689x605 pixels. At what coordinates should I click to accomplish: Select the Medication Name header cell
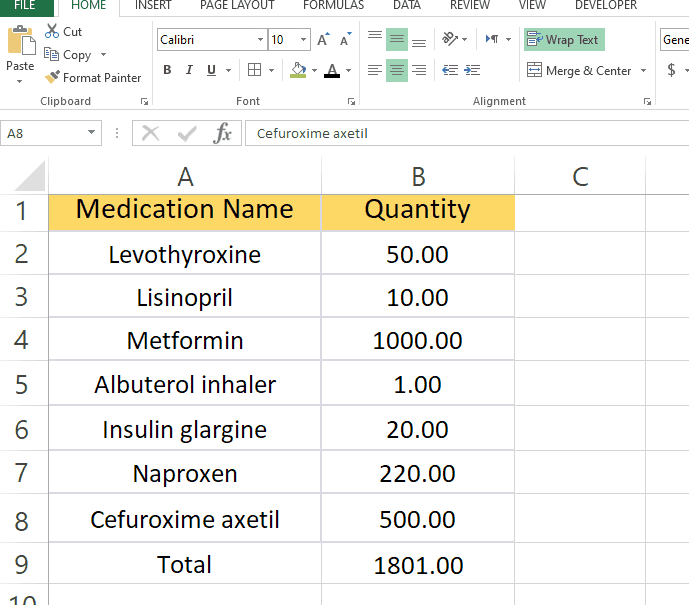[x=185, y=212]
